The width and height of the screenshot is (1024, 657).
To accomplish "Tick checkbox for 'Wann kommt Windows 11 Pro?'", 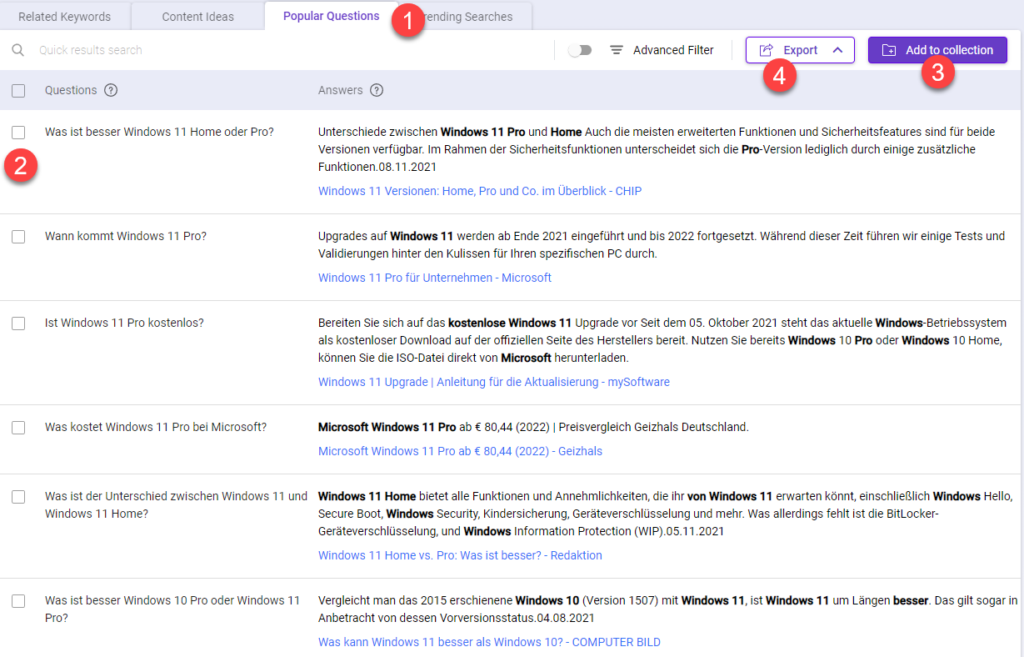I will 18,236.
